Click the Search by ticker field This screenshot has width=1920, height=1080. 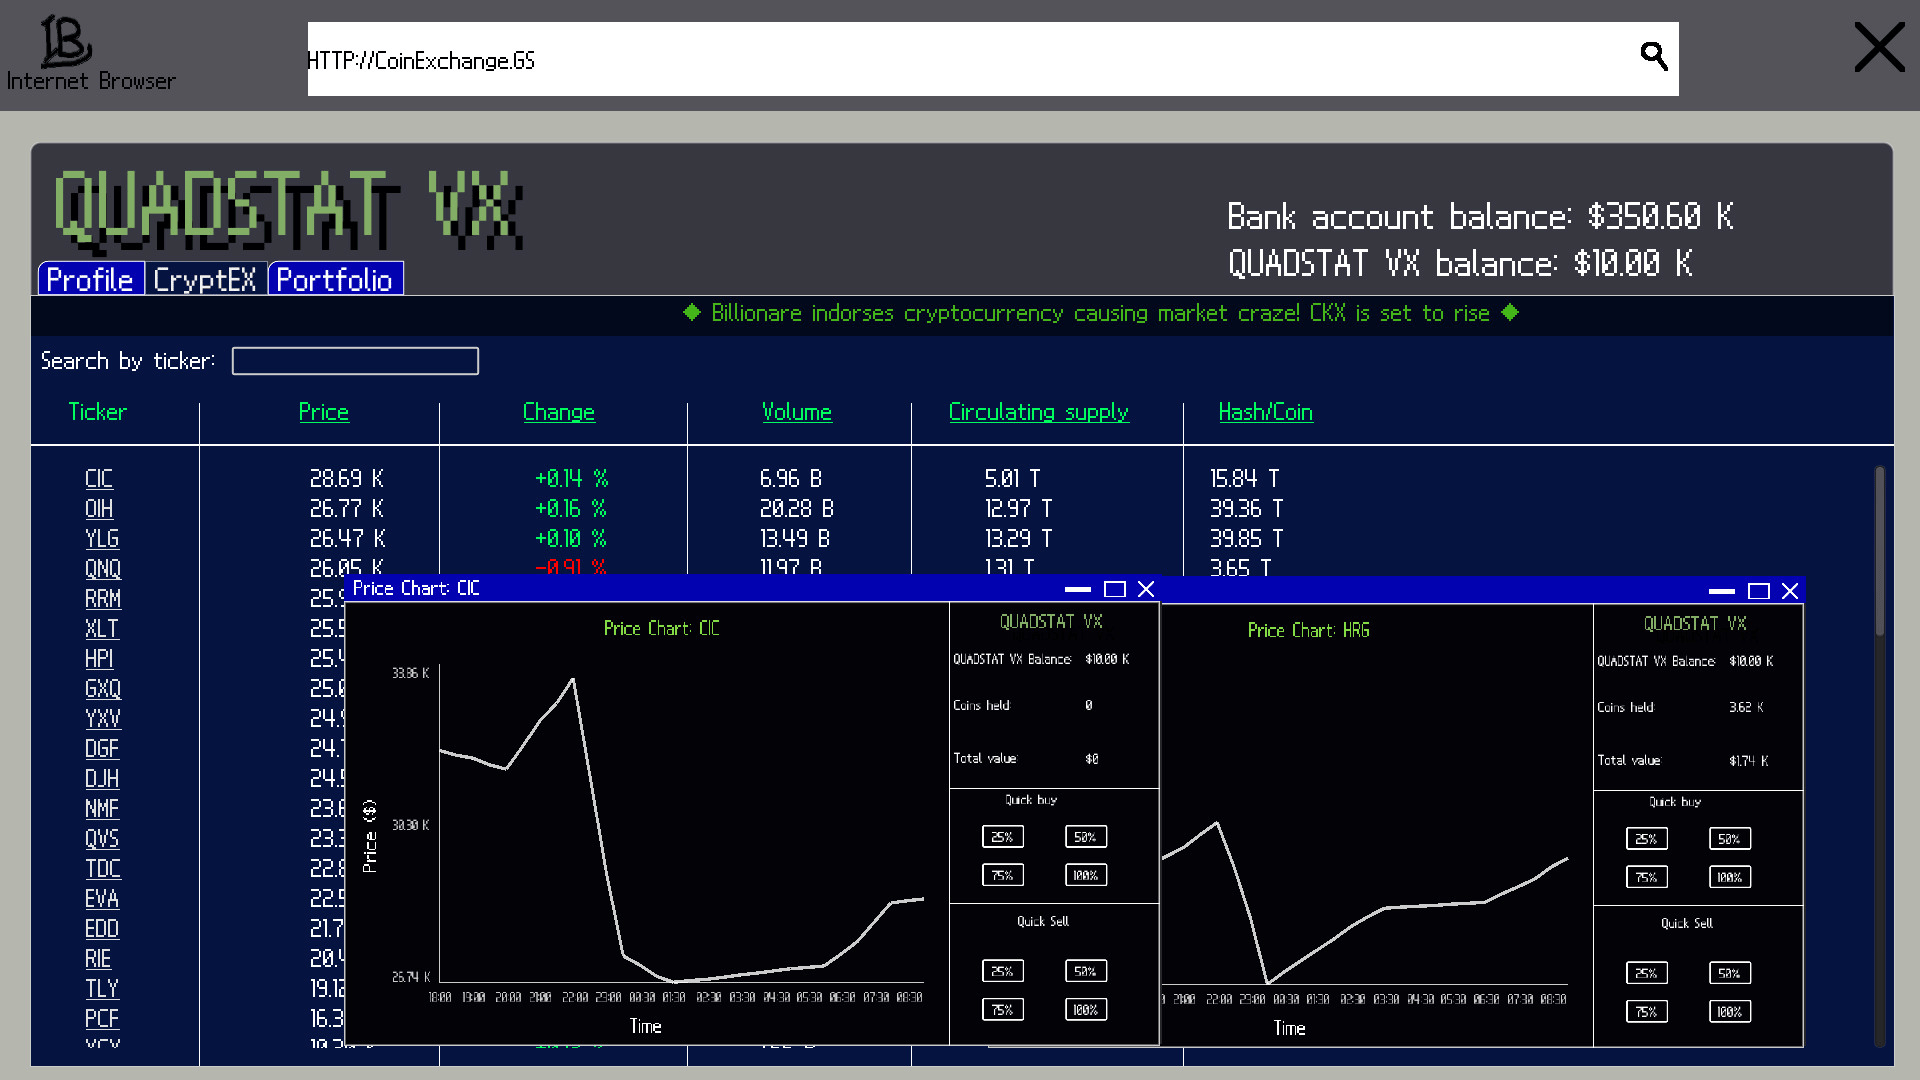(355, 361)
